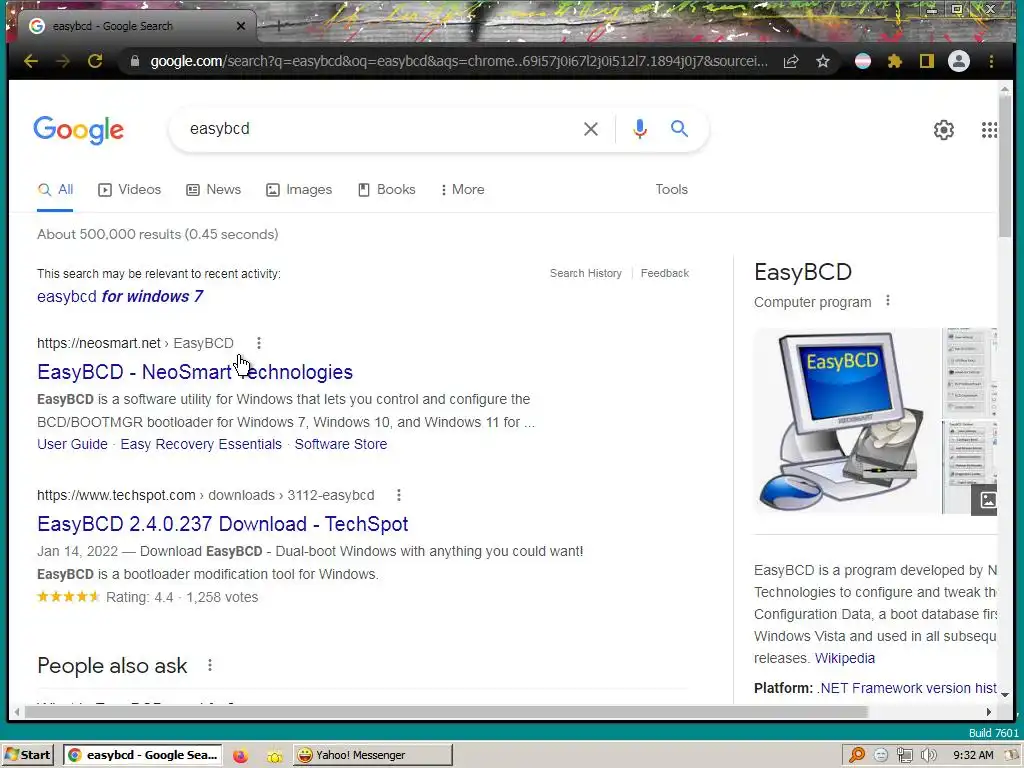1024x768 pixels.
Task: Open EasyBCD 2.4.0.237 Download - TechSpot
Action: [223, 524]
